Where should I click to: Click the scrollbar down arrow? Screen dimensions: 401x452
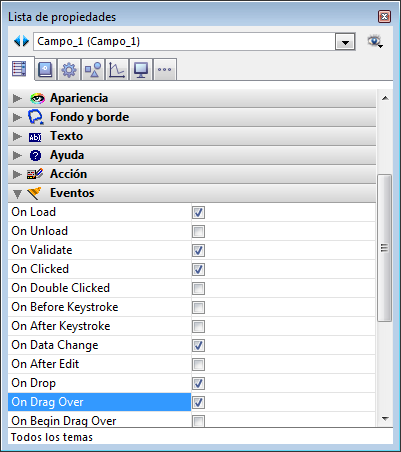coord(385,419)
